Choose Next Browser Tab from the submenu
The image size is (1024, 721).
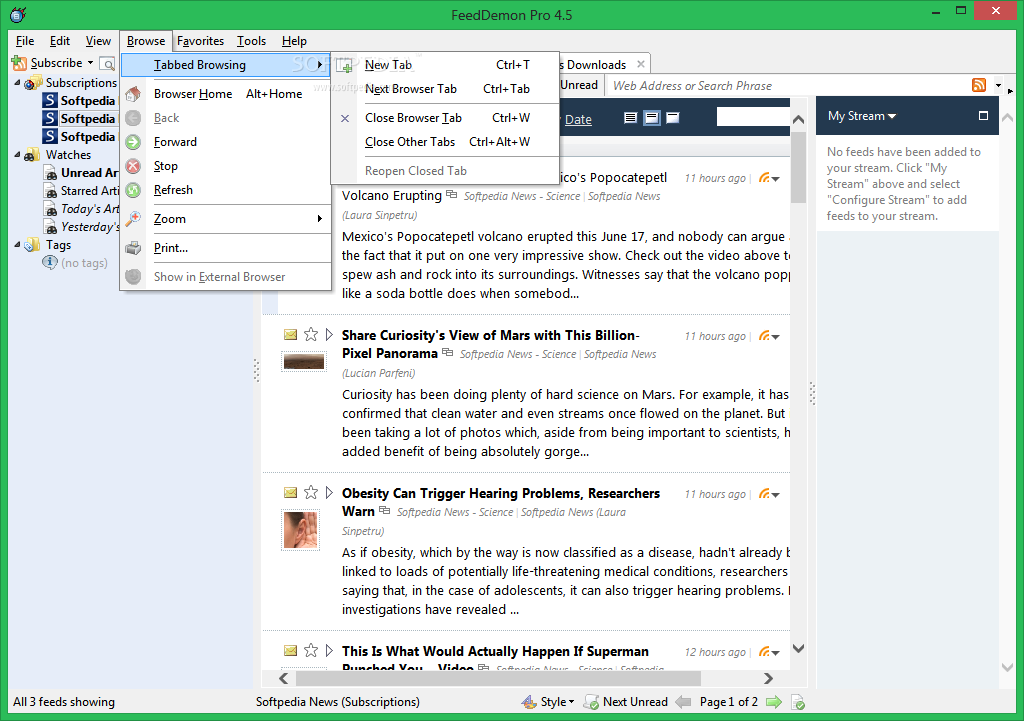(x=445, y=89)
